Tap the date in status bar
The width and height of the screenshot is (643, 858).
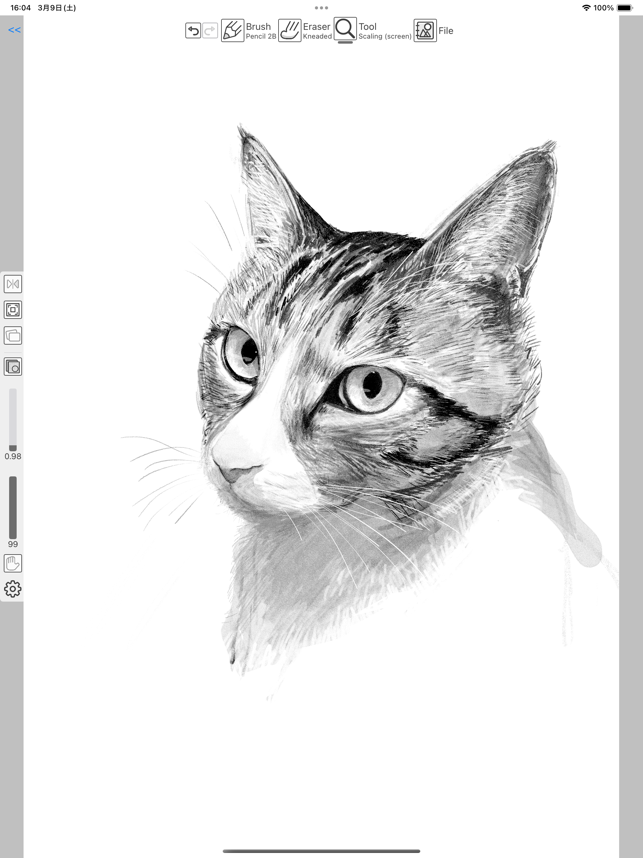pos(57,8)
